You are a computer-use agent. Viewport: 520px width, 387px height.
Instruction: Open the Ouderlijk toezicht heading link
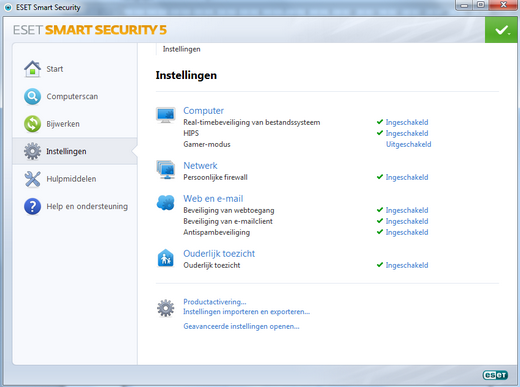tap(219, 254)
